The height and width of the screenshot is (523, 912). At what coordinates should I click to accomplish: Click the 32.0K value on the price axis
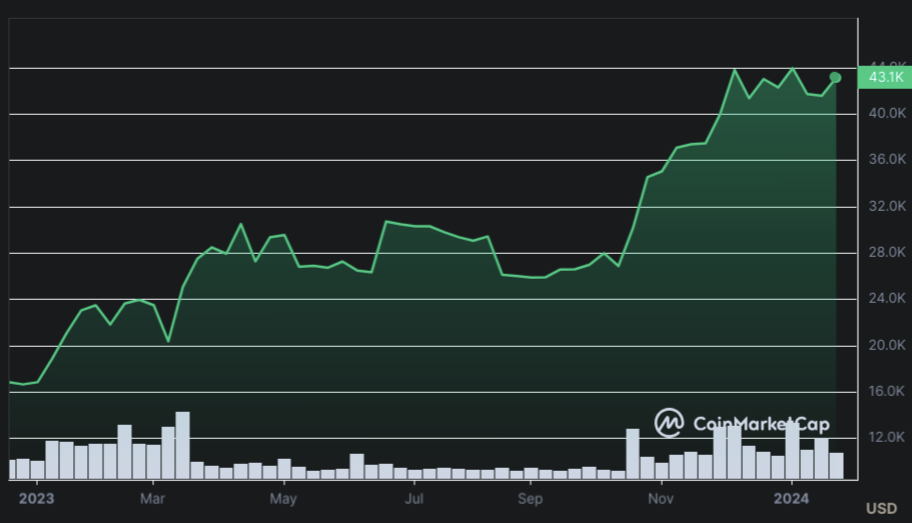[887, 207]
